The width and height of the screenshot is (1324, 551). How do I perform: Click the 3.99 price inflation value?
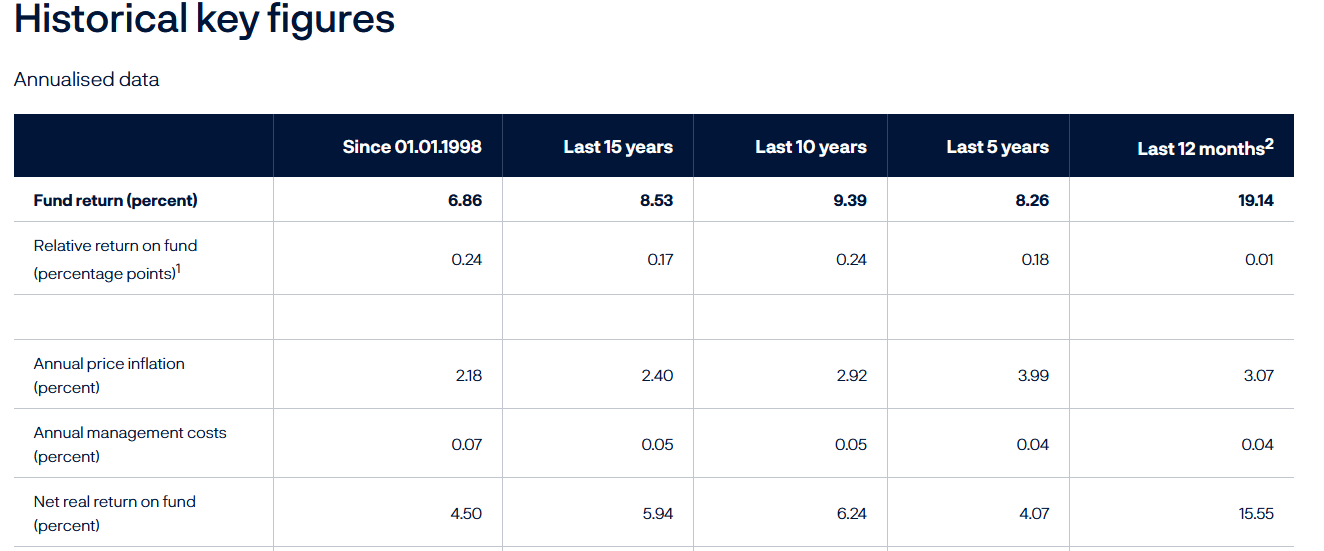click(1033, 376)
